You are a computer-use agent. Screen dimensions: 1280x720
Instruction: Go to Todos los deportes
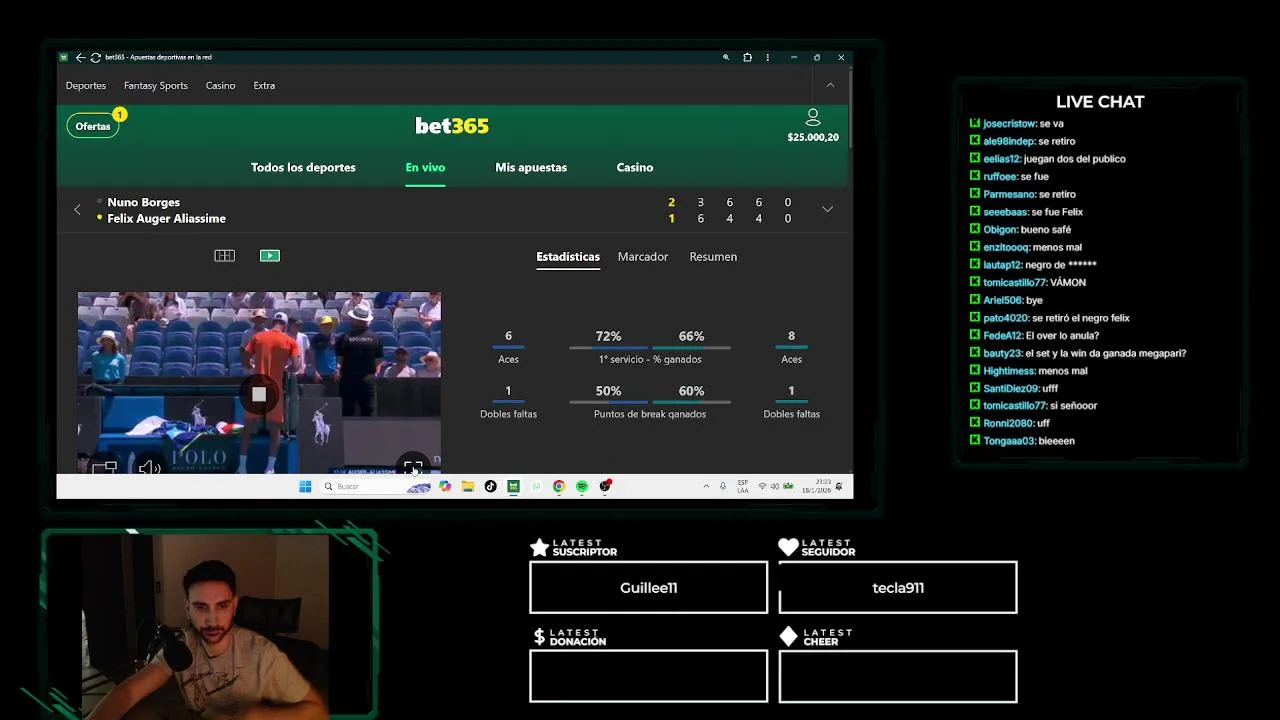coord(303,168)
